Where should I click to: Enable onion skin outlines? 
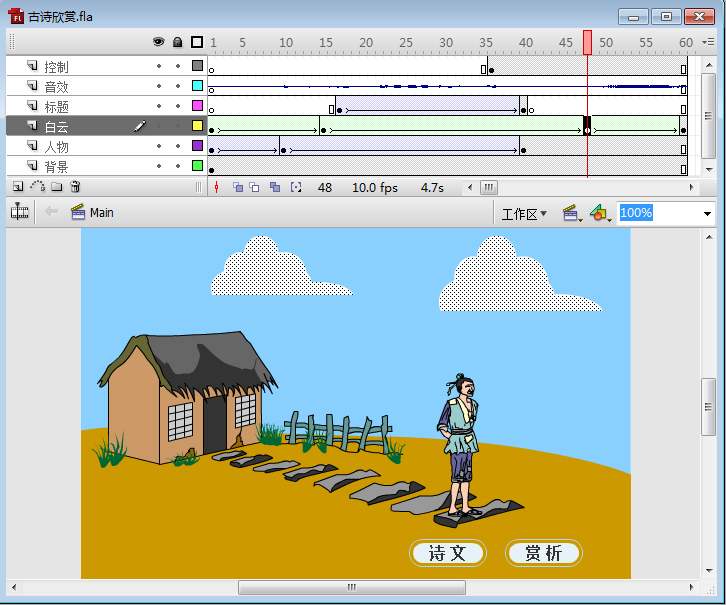(x=254, y=187)
